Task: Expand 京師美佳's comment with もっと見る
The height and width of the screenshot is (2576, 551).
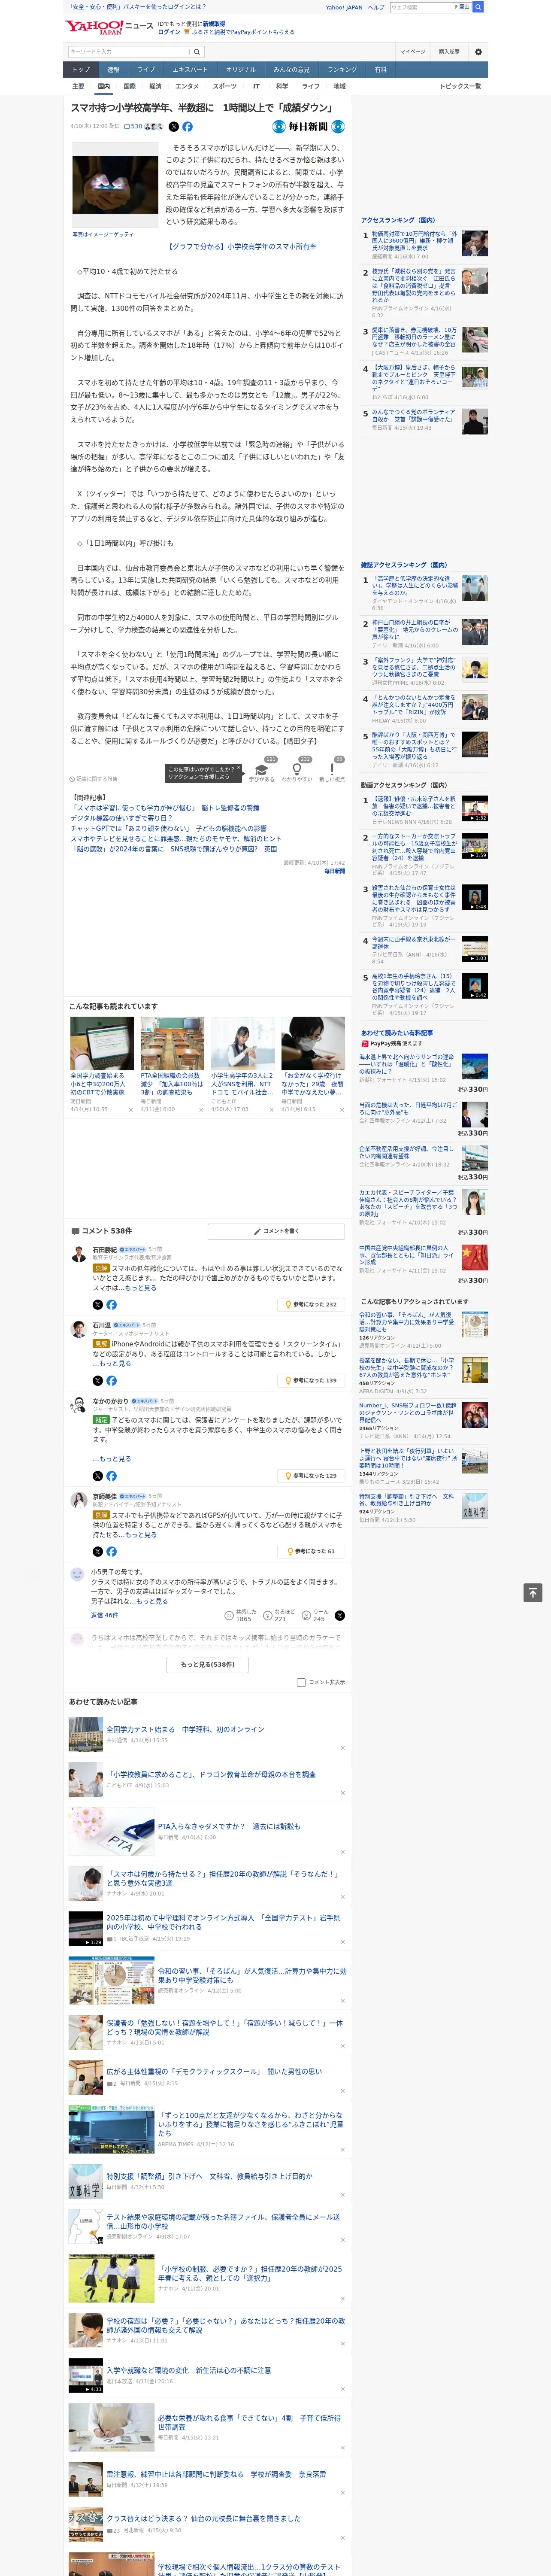Action: tap(142, 1534)
